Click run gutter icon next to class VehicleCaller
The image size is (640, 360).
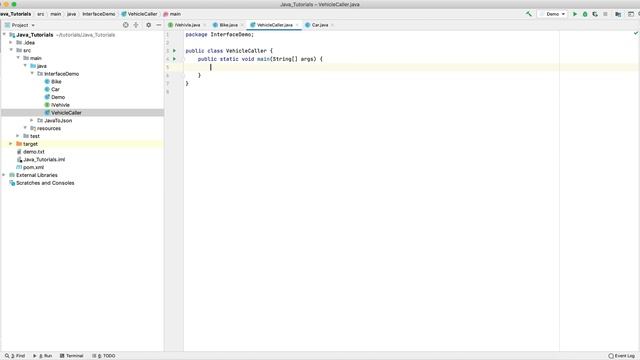174,51
